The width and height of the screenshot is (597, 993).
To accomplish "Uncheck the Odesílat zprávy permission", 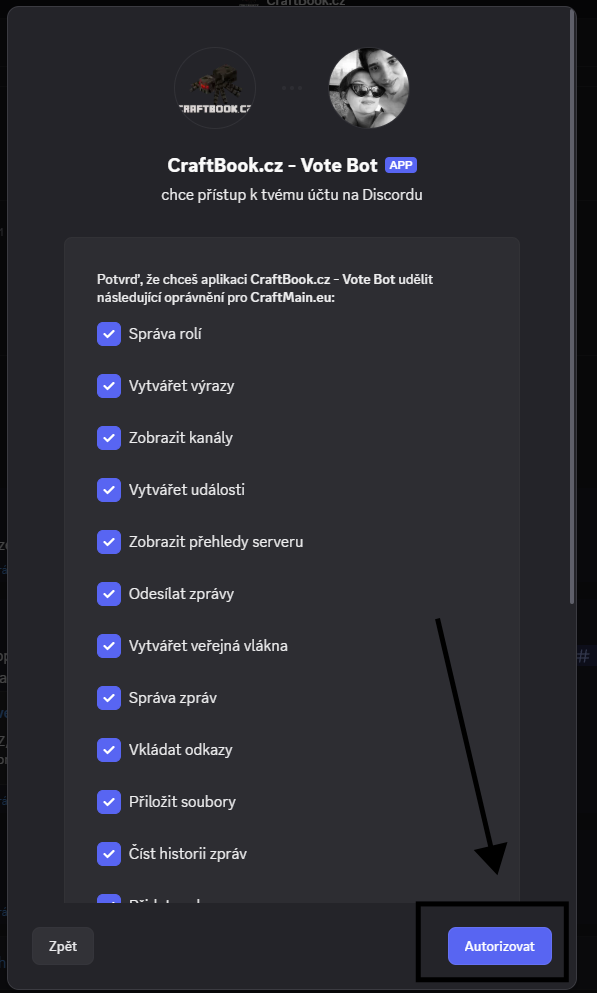I will [x=109, y=593].
